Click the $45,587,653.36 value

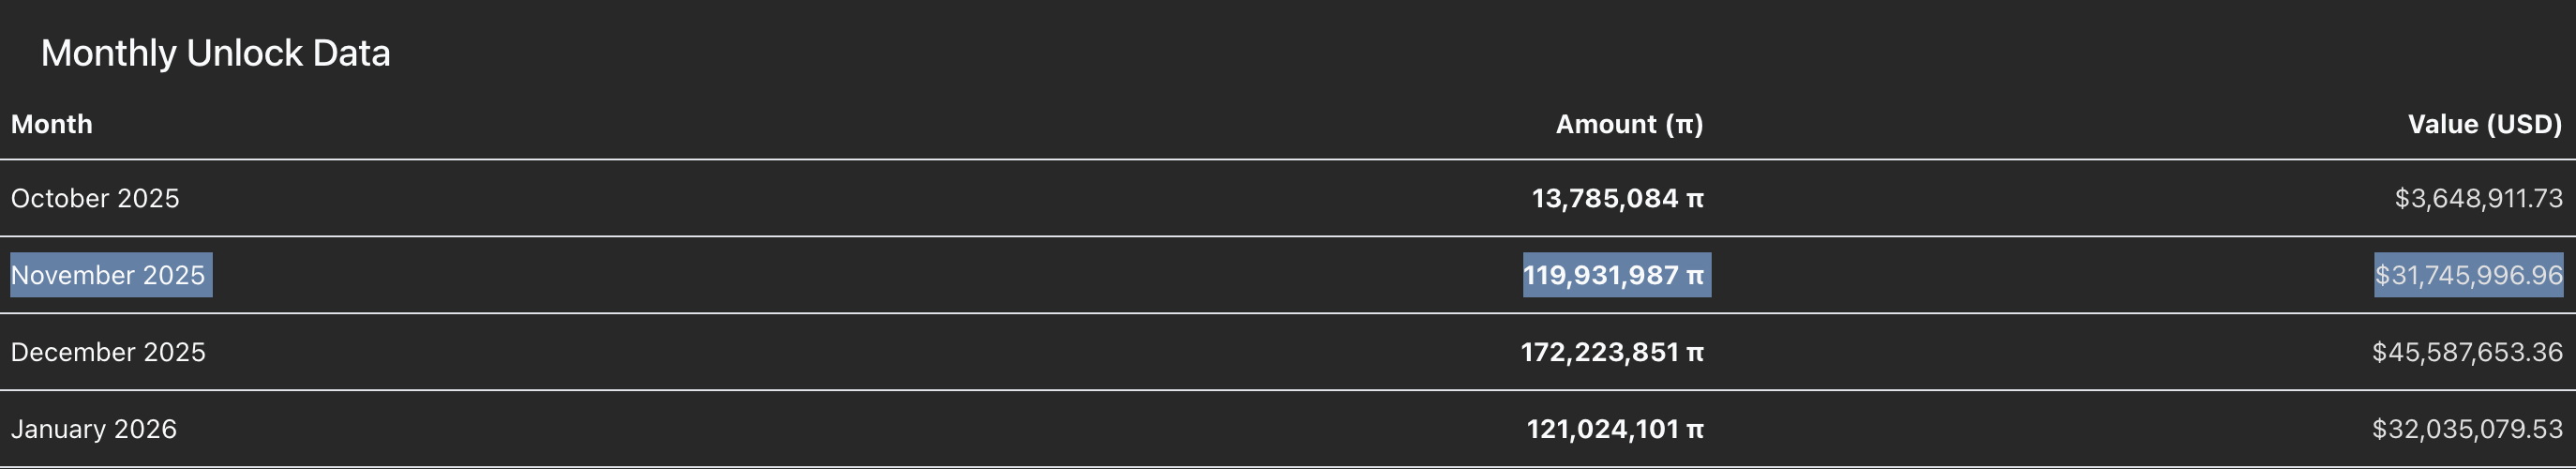(2467, 352)
